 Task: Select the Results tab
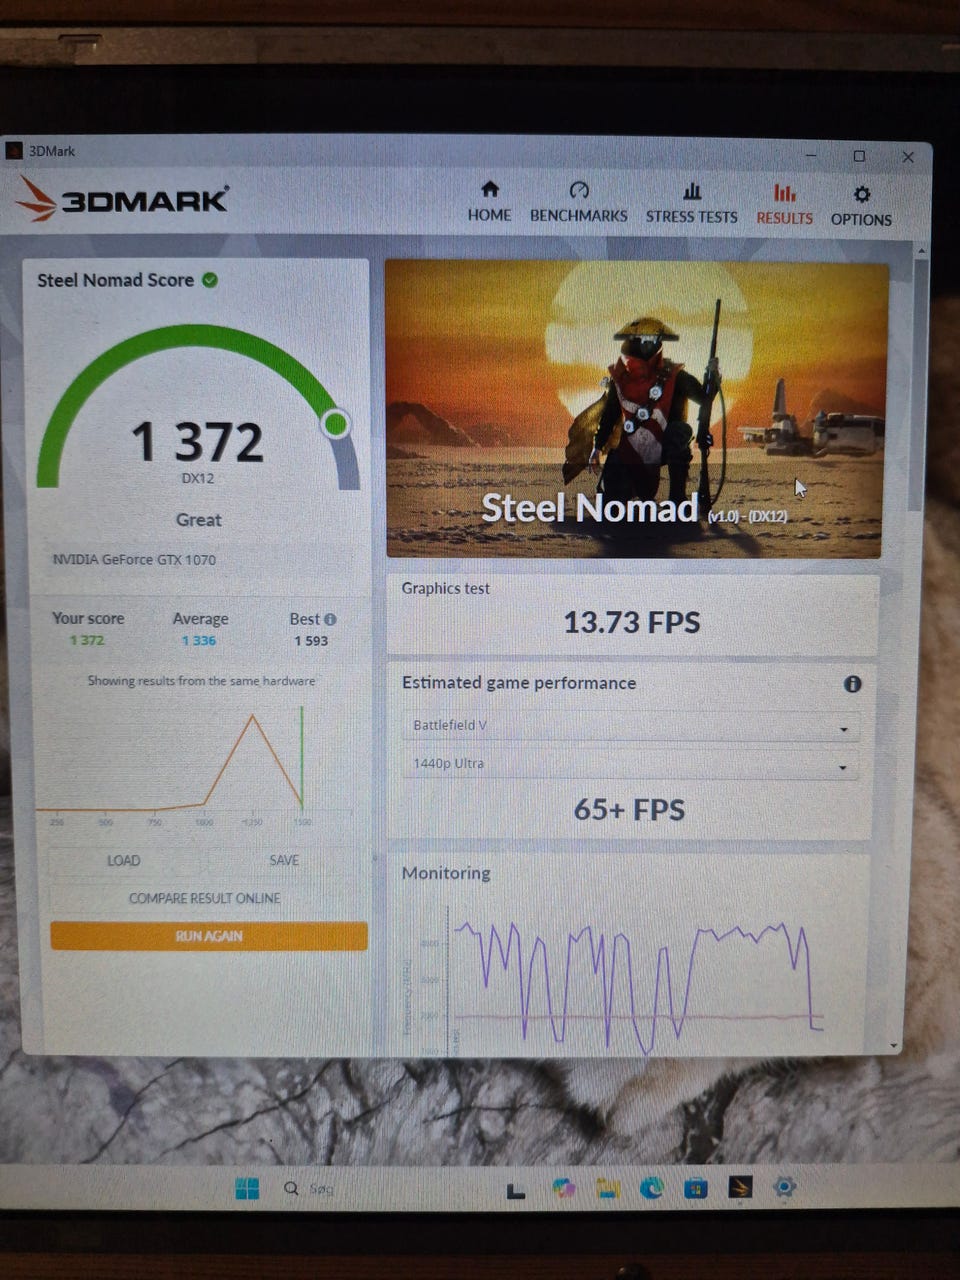[784, 204]
